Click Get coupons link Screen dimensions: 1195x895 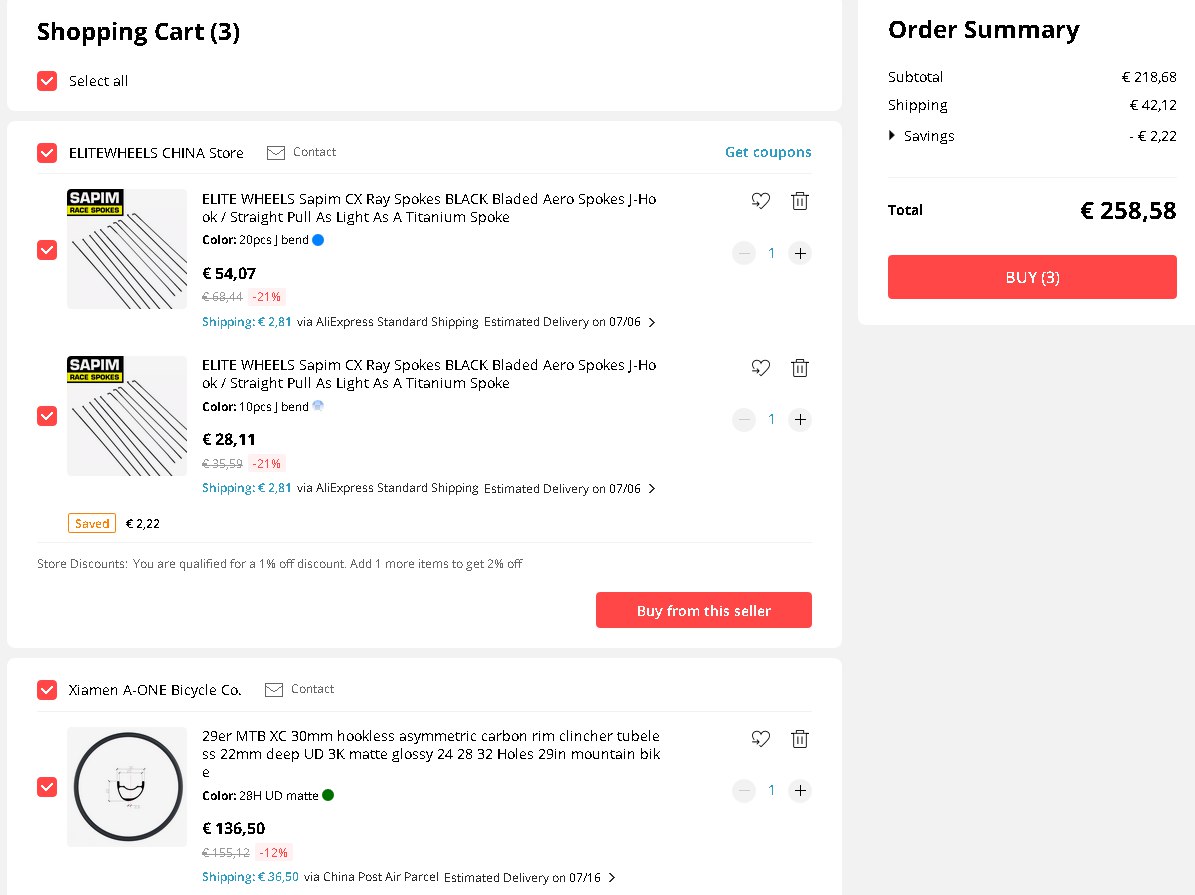(768, 152)
